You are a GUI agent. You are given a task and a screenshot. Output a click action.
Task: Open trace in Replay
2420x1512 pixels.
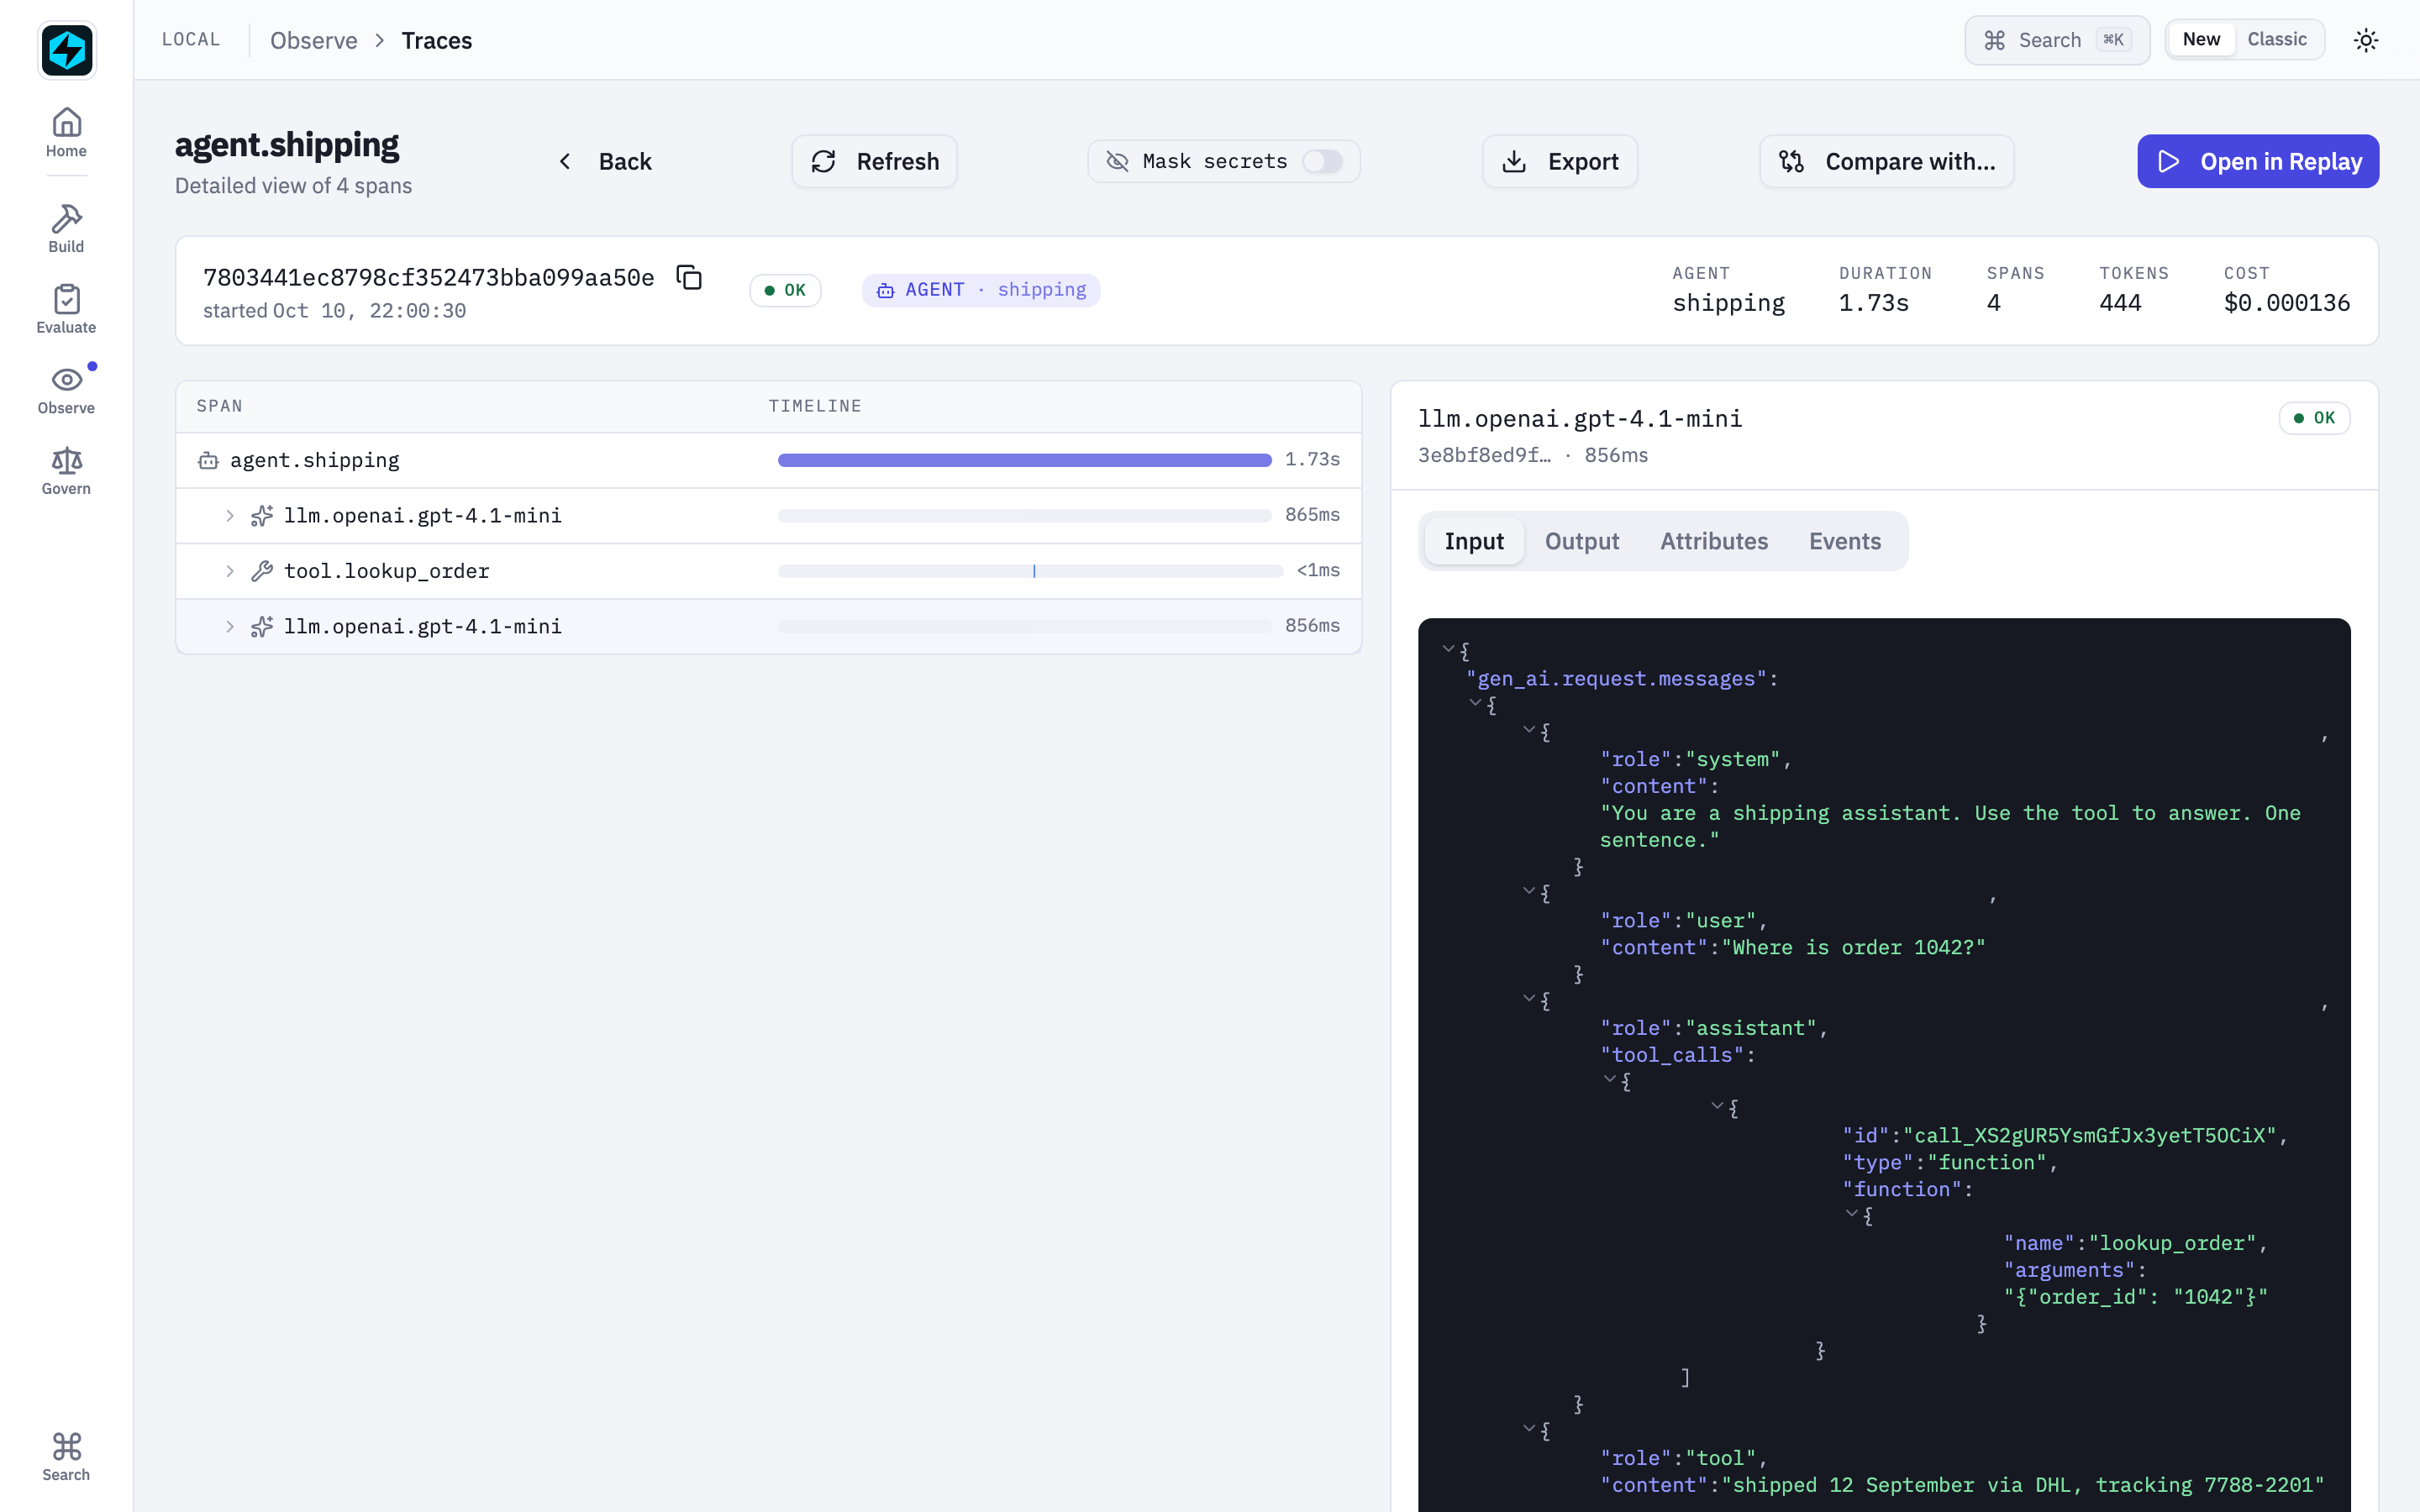[x=2258, y=161]
